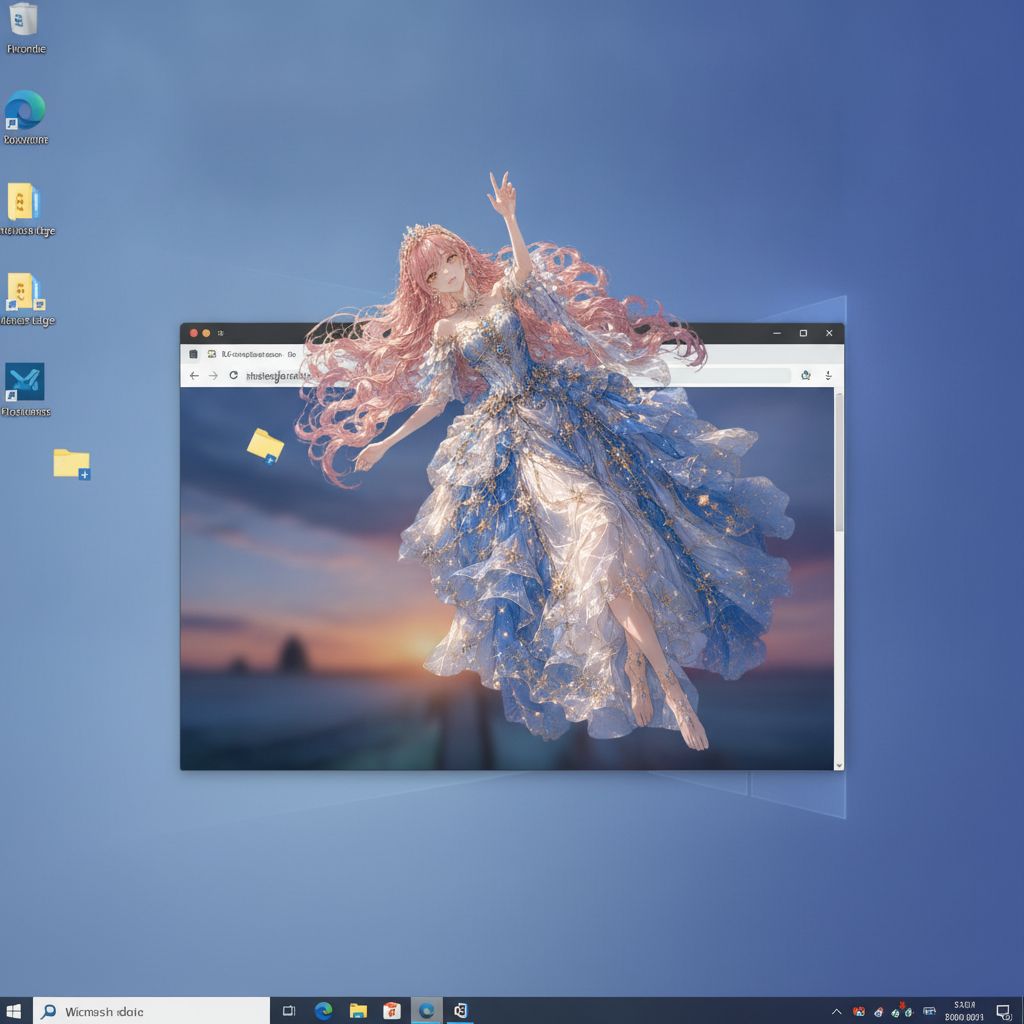The height and width of the screenshot is (1024, 1024).
Task: Open the browser downloads icon
Action: (828, 376)
